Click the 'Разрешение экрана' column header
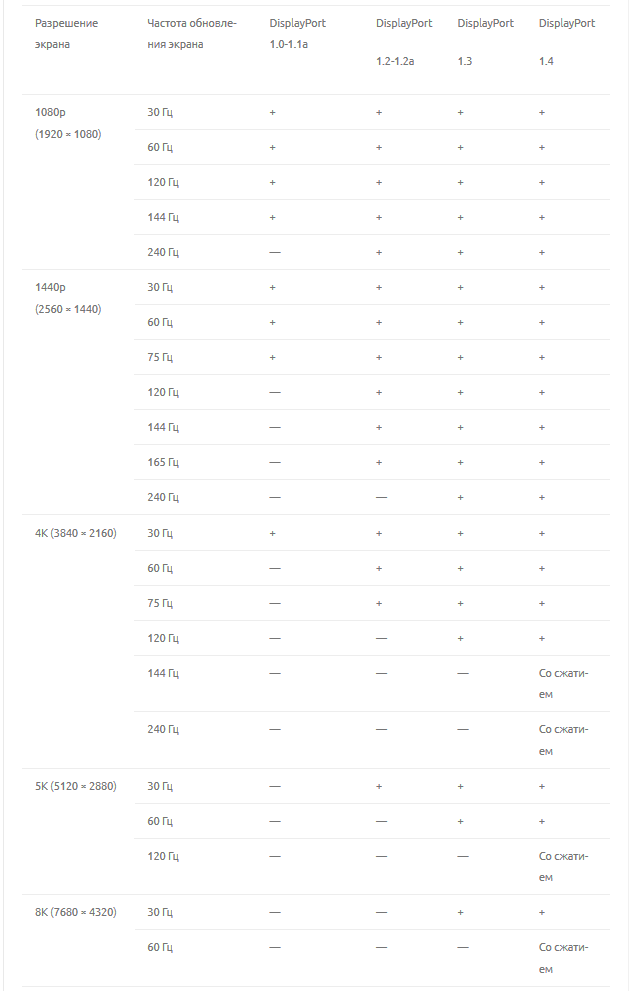 pos(66,33)
